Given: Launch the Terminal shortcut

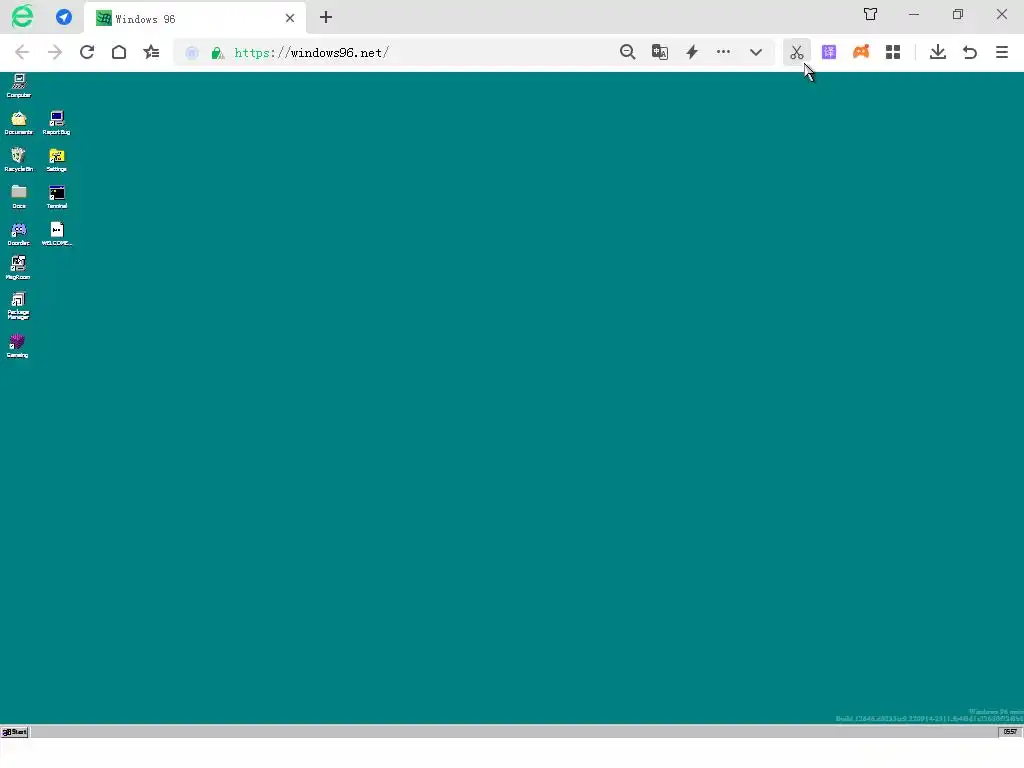Looking at the screenshot, I should pos(57,197).
